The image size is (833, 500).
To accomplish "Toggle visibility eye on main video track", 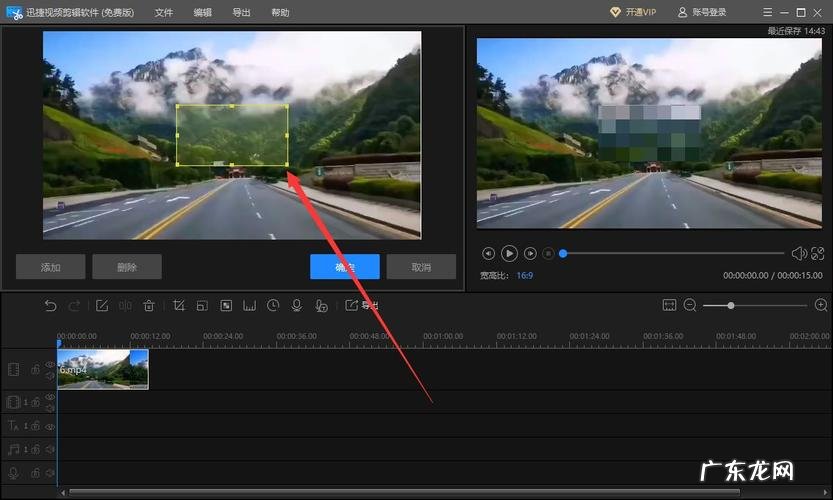I will coord(50,364).
